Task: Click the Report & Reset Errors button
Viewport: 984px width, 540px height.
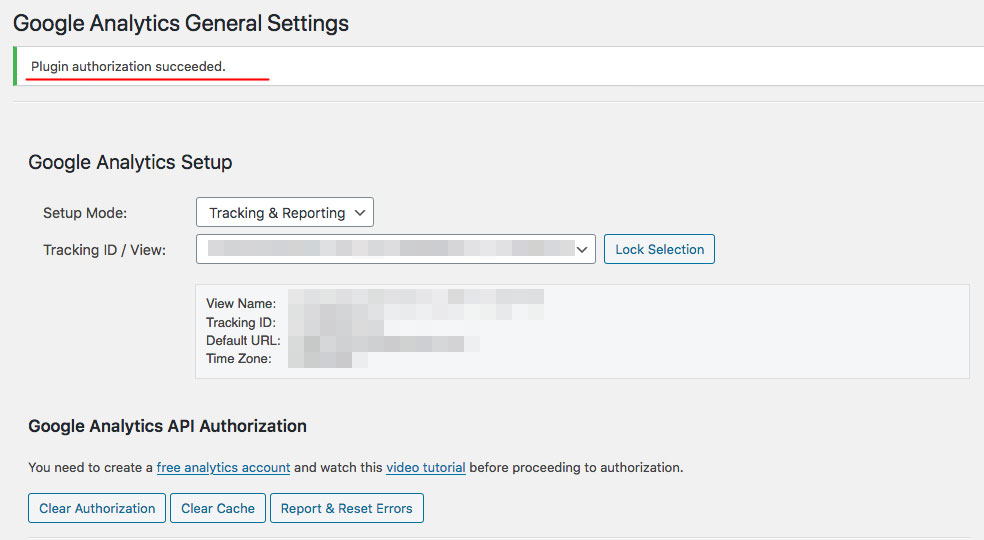Action: (x=346, y=508)
